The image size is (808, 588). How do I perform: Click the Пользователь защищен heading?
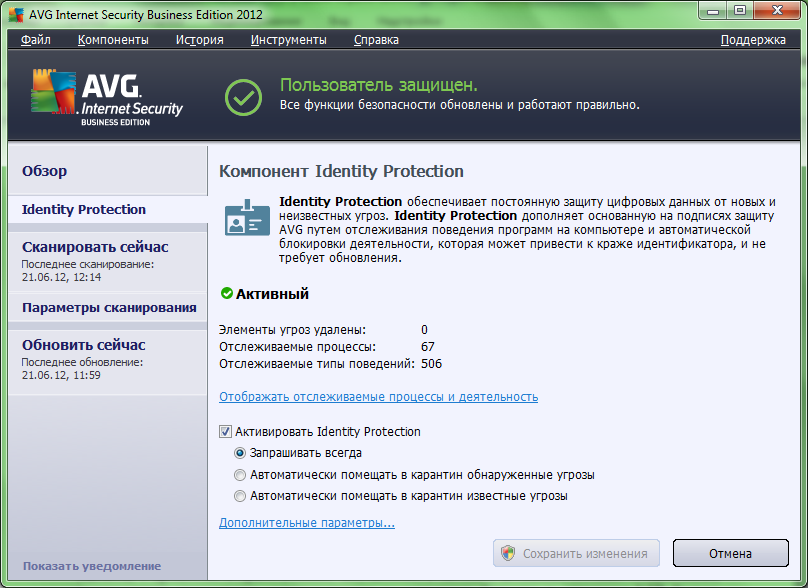tap(379, 85)
